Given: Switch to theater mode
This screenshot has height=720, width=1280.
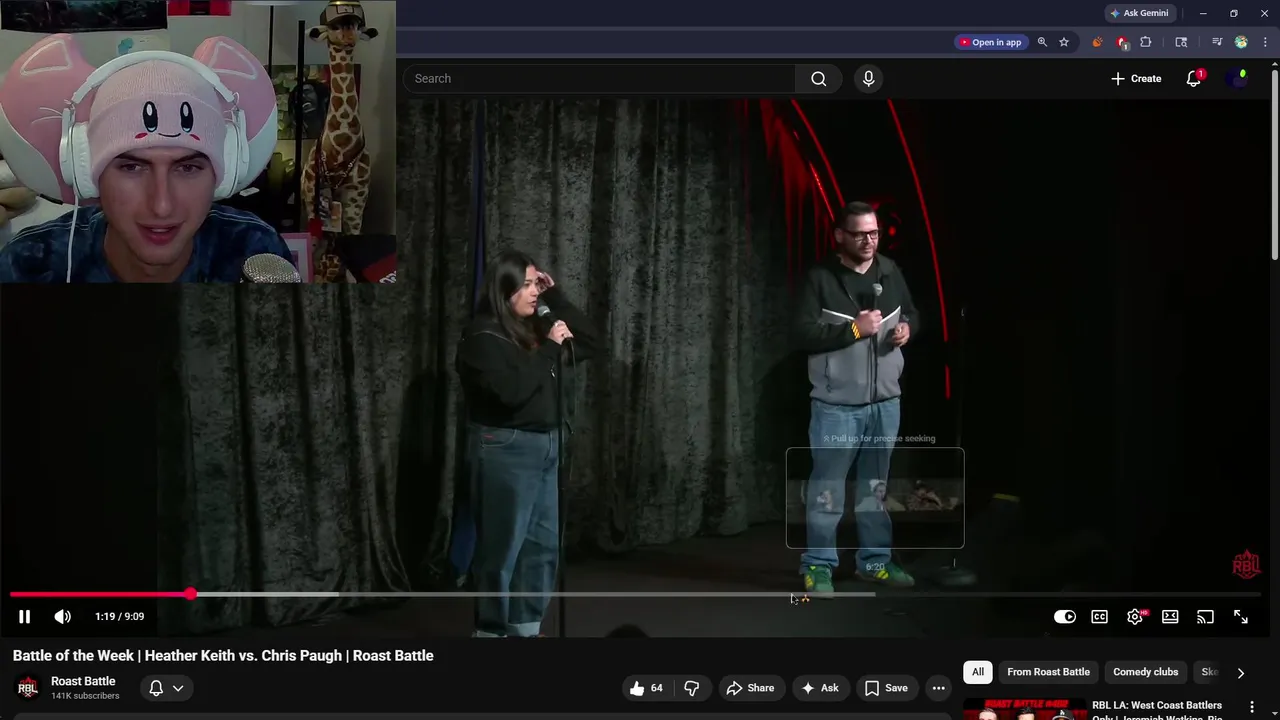Looking at the screenshot, I should click(x=1170, y=617).
